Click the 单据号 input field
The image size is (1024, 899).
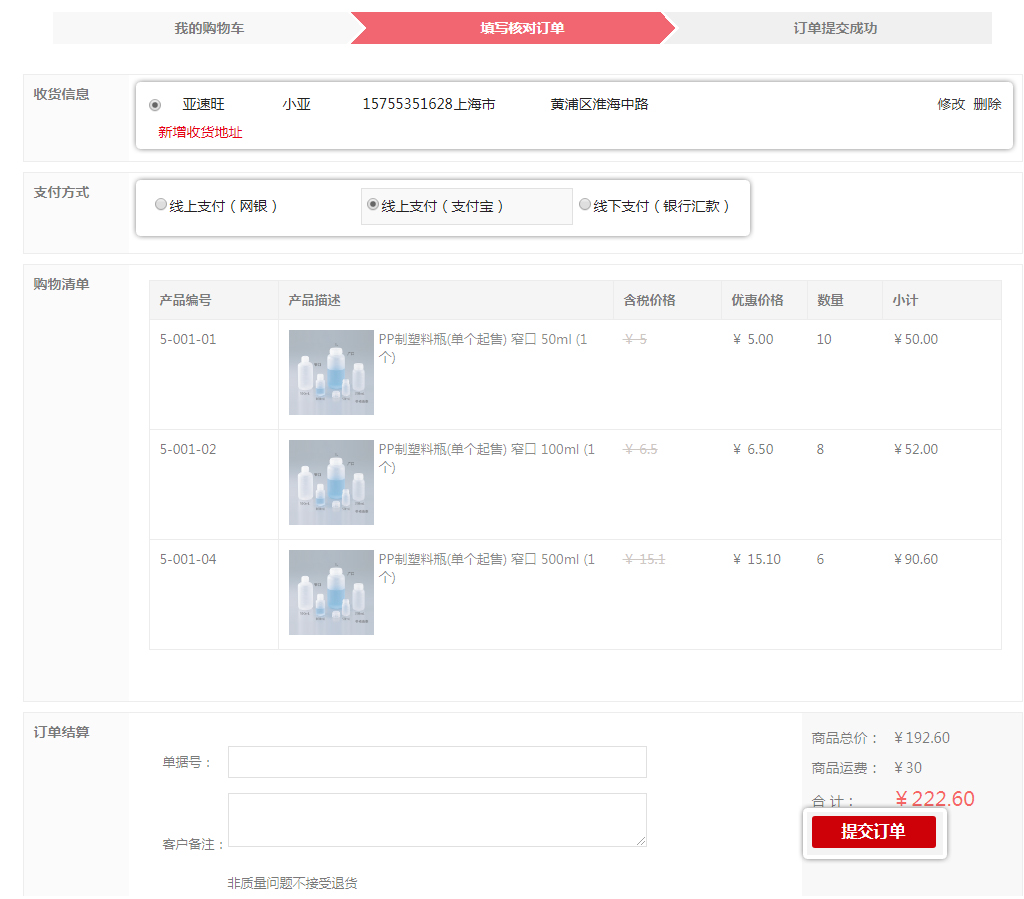pos(437,762)
